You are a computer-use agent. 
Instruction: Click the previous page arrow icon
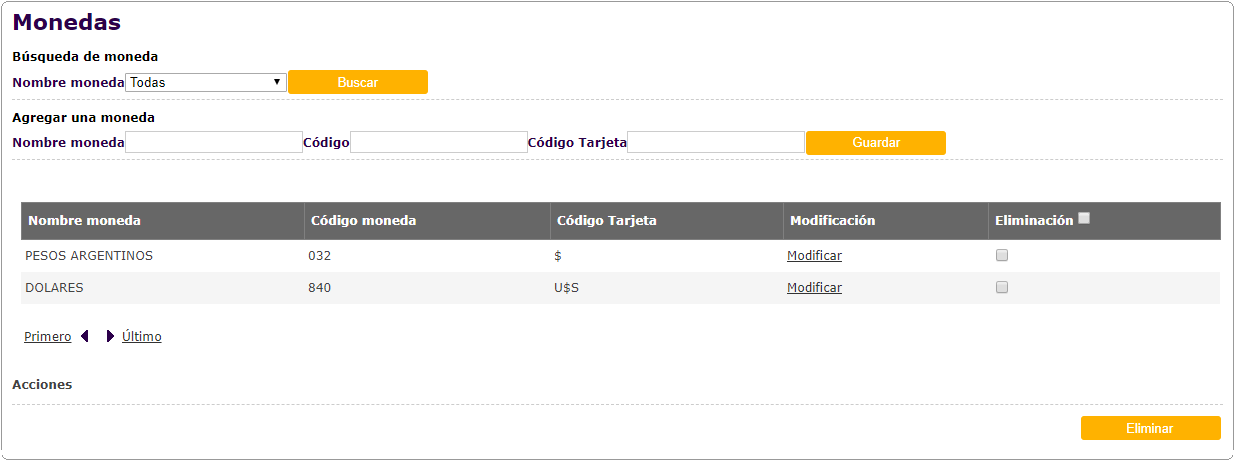85,337
